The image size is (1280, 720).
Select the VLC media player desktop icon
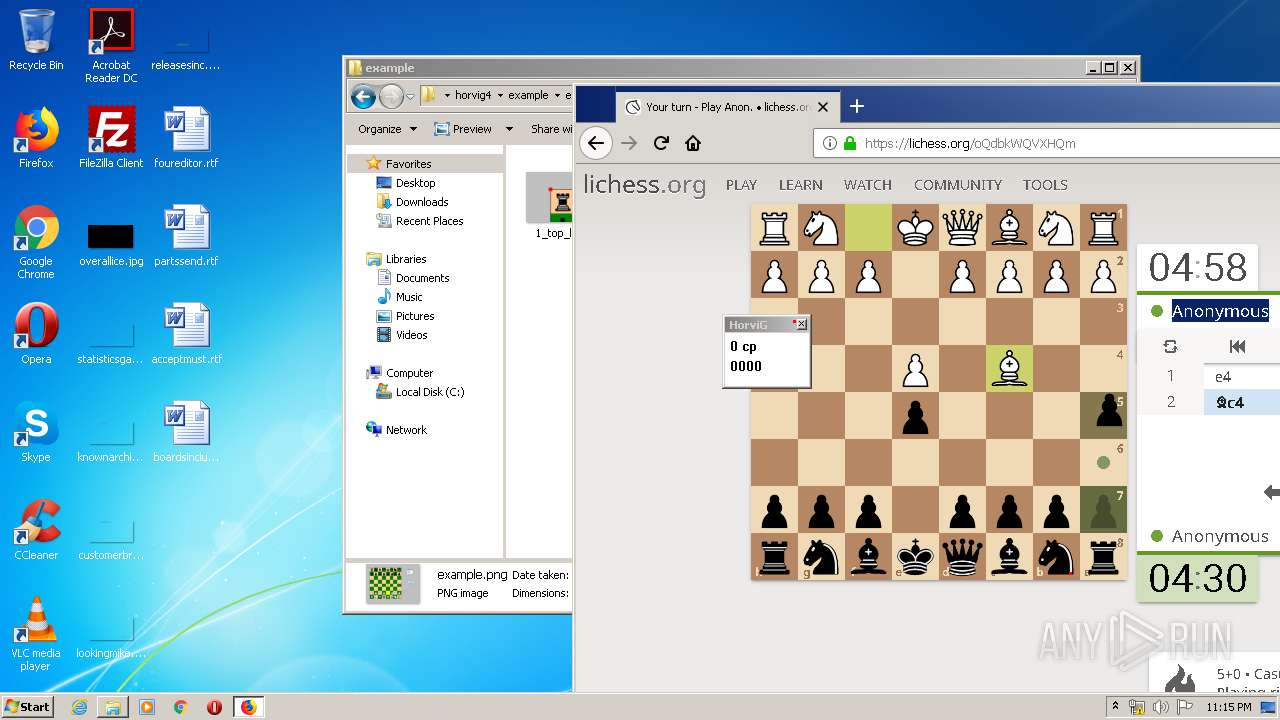[x=36, y=634]
